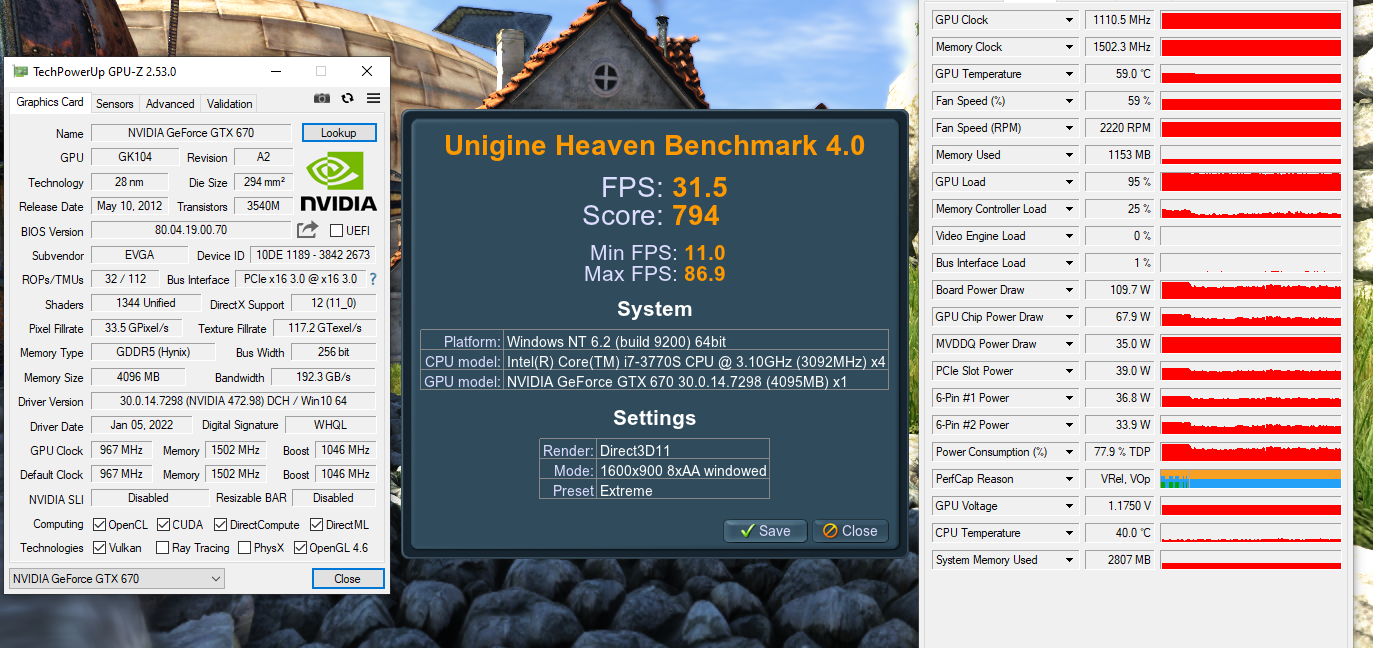
Task: Toggle the DirectCompute checkbox
Action: point(220,524)
